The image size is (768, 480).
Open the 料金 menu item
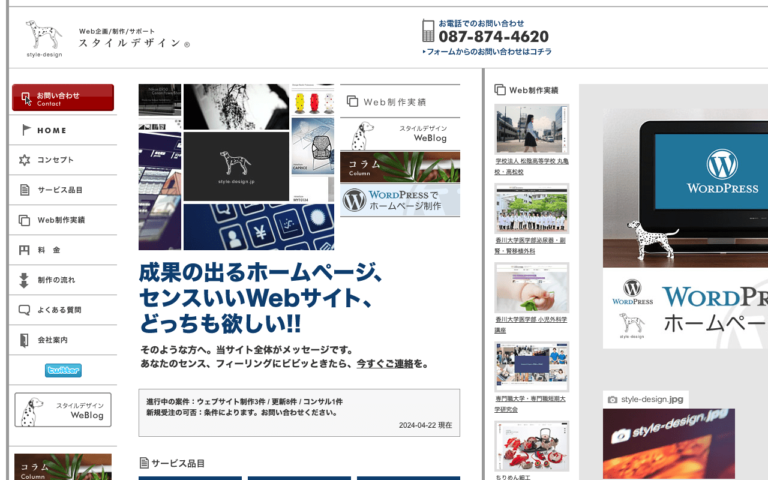[63, 250]
